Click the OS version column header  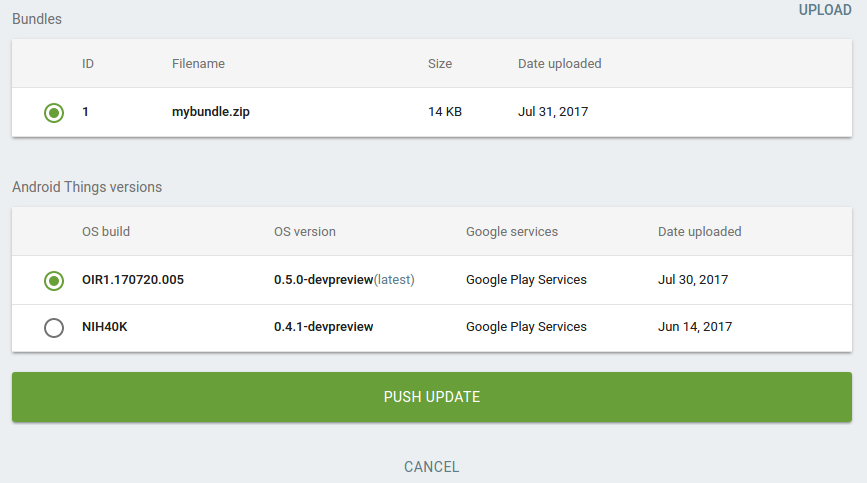click(305, 232)
